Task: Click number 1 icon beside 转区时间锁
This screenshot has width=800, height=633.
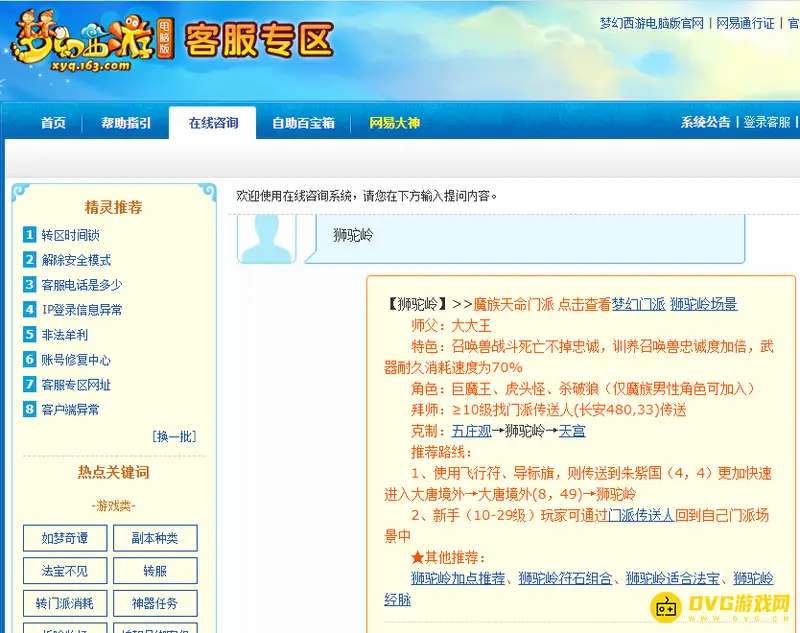Action: [30, 235]
